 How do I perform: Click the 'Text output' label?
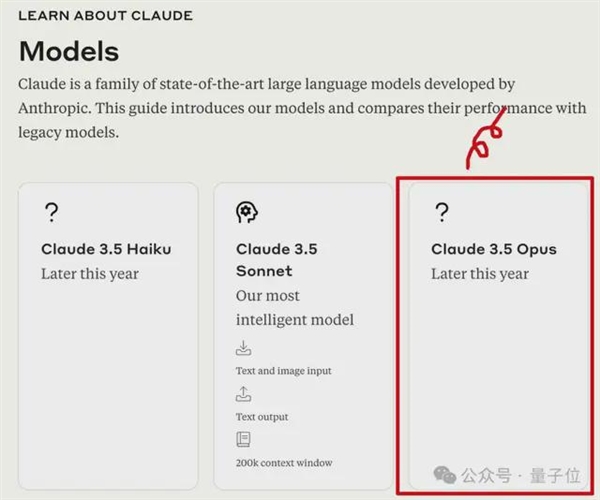(262, 417)
